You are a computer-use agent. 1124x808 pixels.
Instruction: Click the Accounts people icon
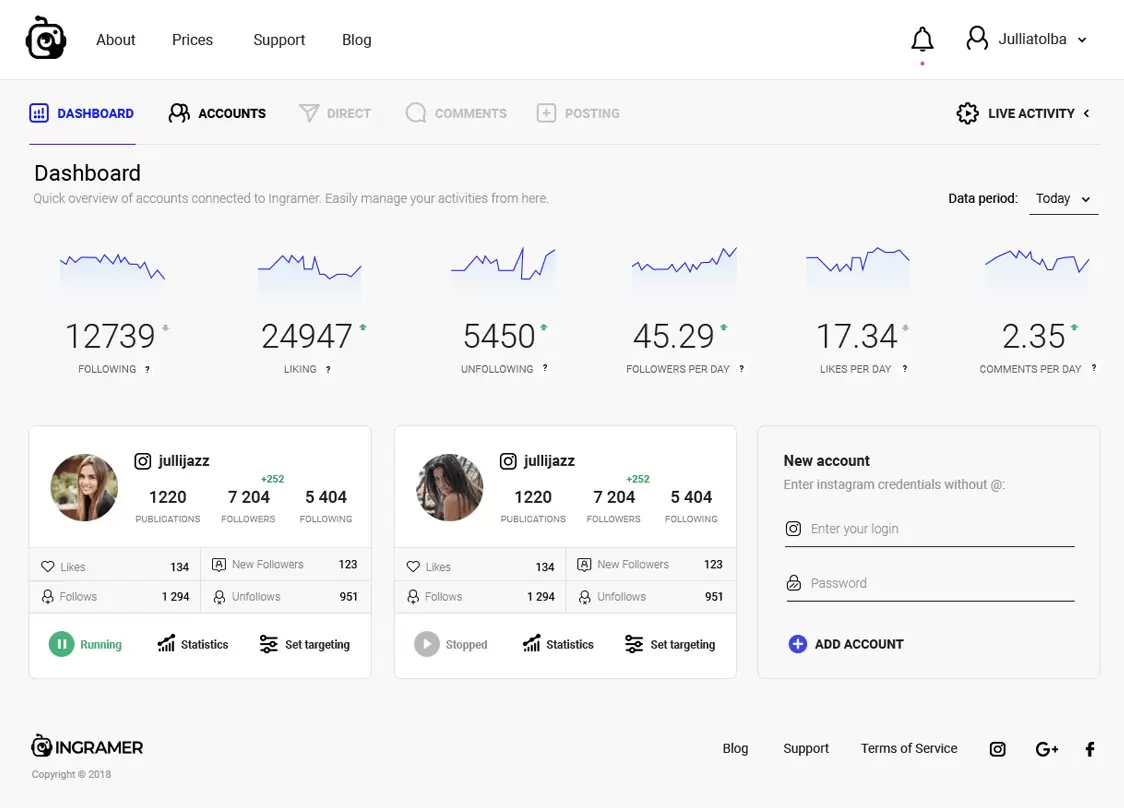(179, 113)
